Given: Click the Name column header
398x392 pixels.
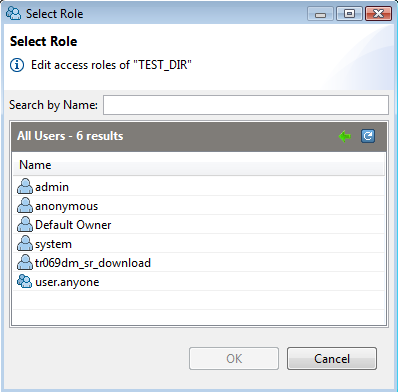Looking at the screenshot, I should click(x=199, y=165).
